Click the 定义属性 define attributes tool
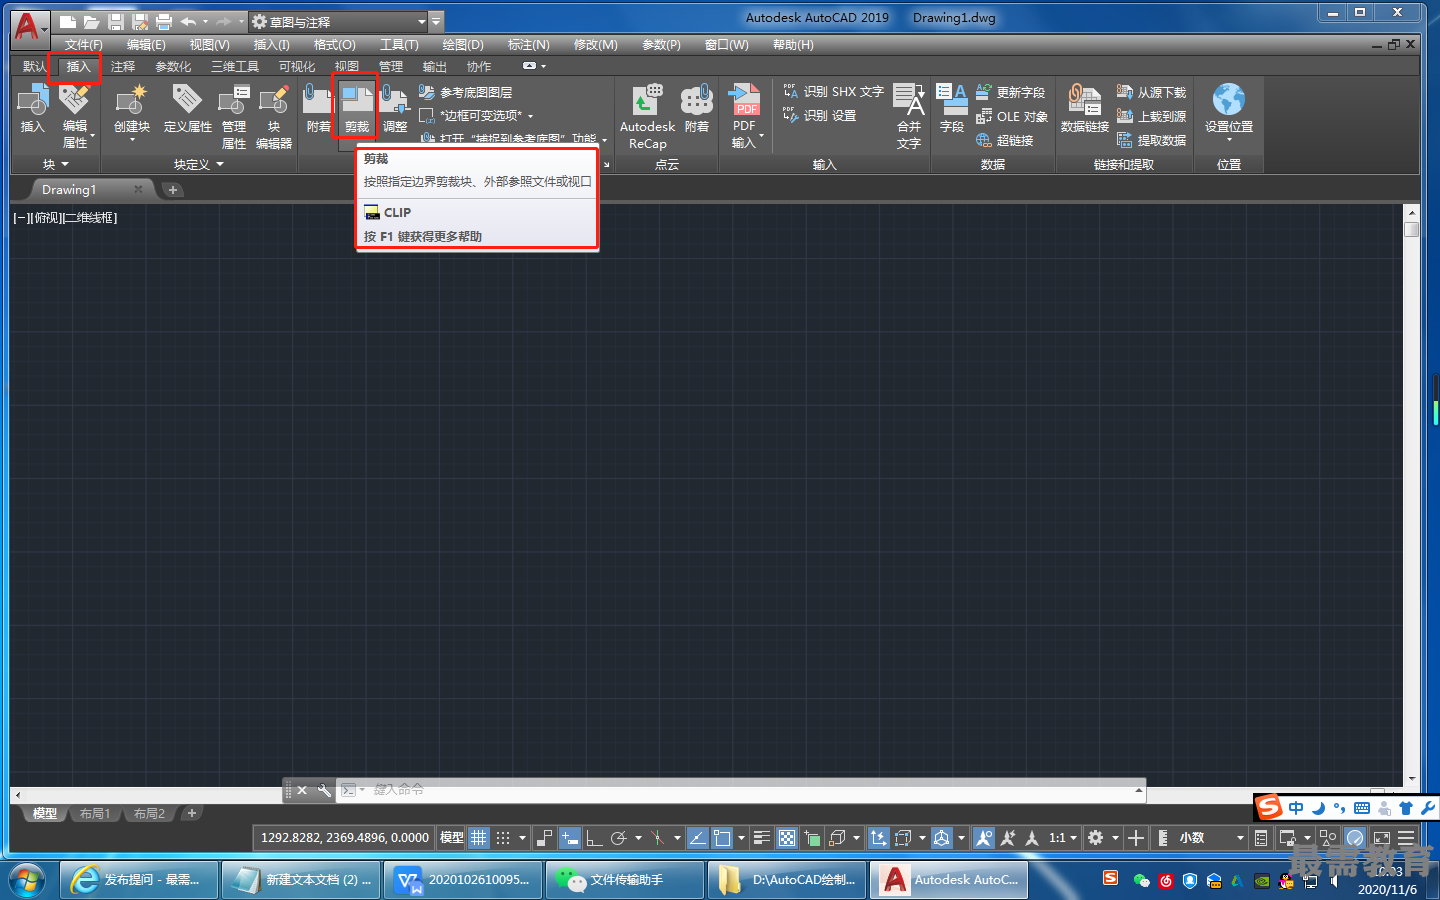This screenshot has width=1440, height=900. [x=187, y=109]
